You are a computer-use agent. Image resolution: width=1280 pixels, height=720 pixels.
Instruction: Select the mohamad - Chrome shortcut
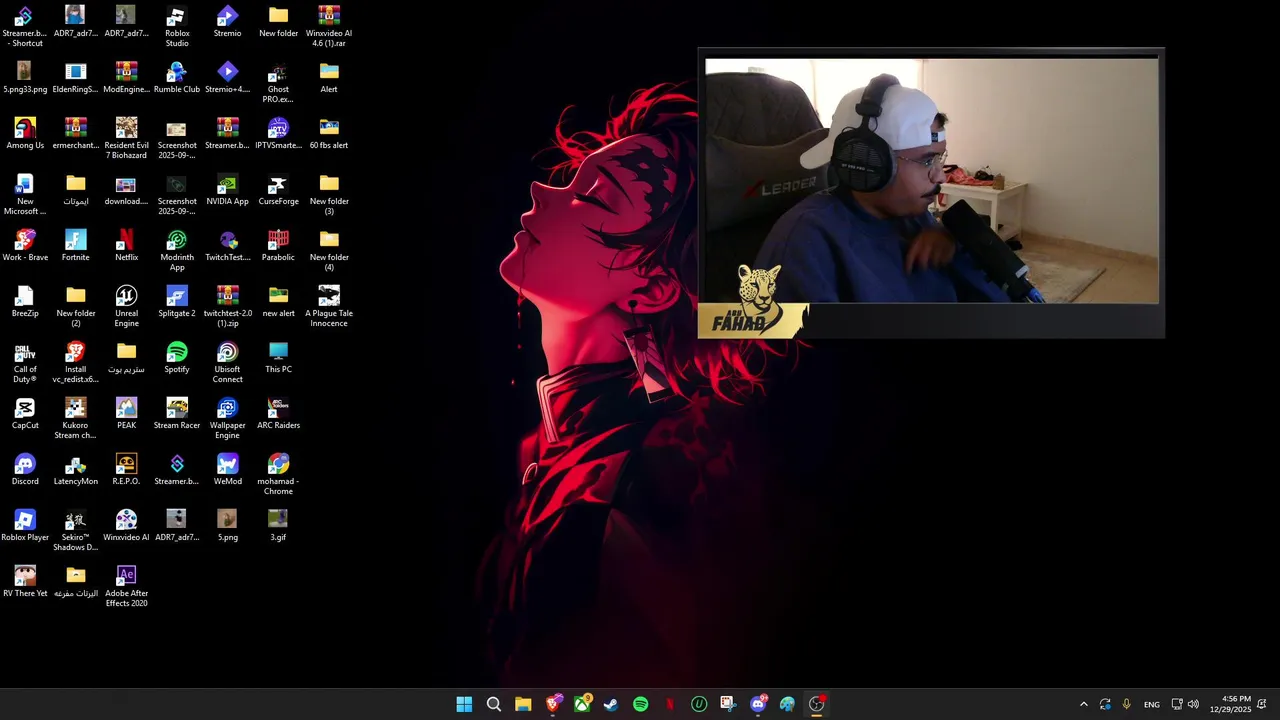(x=278, y=474)
